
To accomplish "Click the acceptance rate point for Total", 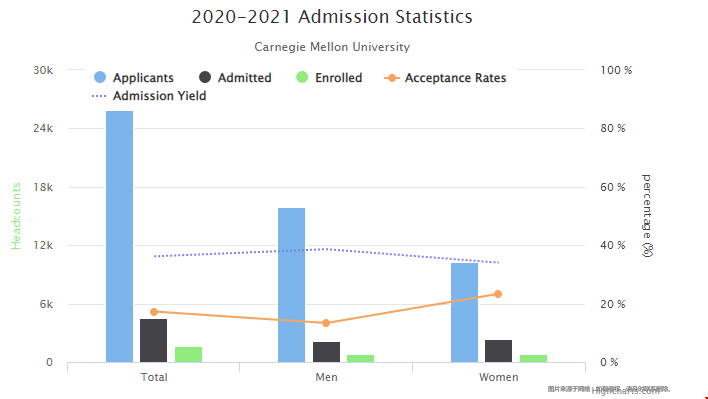I will (154, 312).
